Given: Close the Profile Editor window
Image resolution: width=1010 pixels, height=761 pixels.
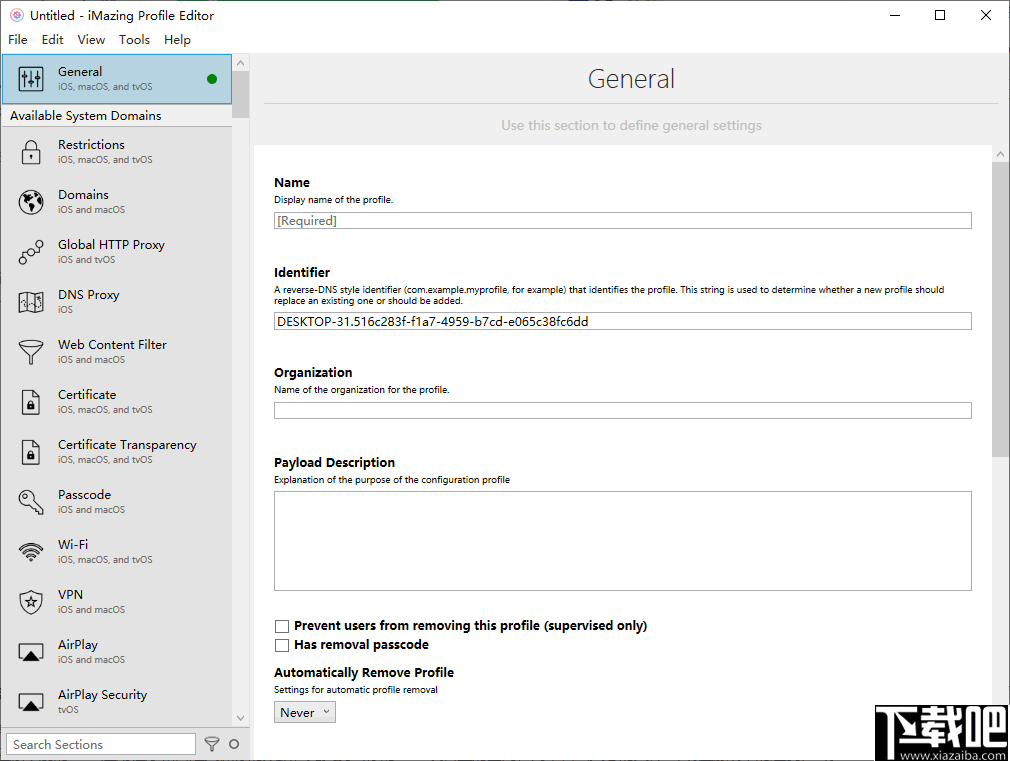Looking at the screenshot, I should (986, 15).
